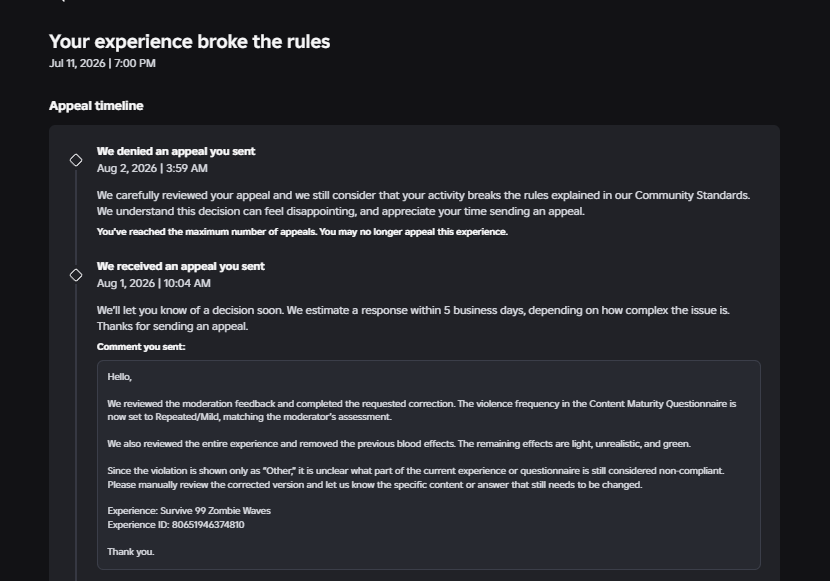This screenshot has width=830, height=581.
Task: Click the timeline line between the two appeal markers
Action: [x=76, y=217]
